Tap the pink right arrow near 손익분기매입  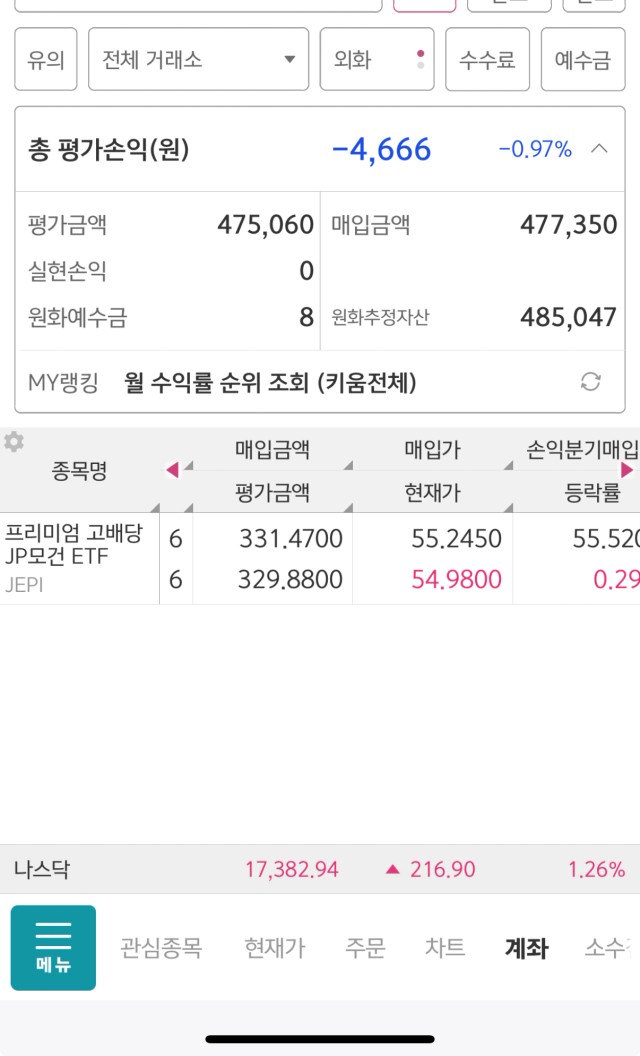[x=627, y=469]
